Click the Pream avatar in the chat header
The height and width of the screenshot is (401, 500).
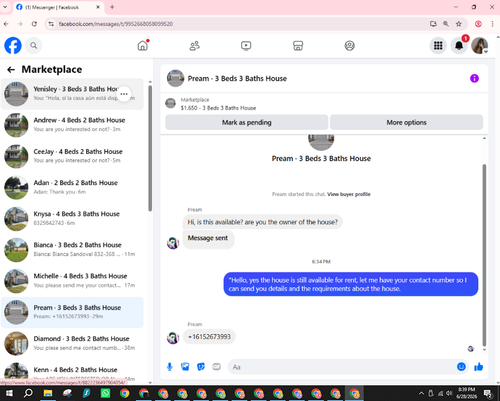pyautogui.click(x=175, y=78)
